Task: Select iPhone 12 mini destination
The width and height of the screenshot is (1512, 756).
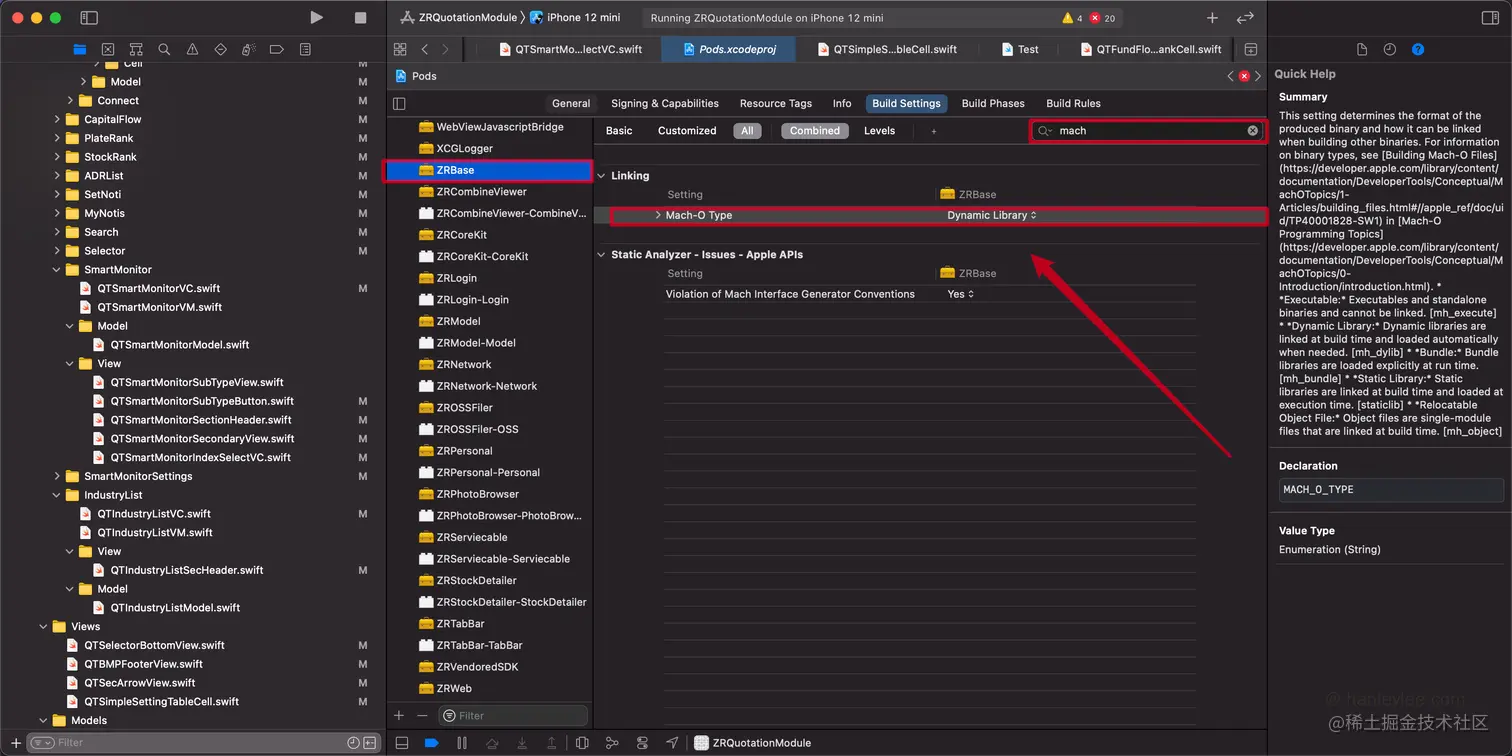Action: click(x=575, y=18)
